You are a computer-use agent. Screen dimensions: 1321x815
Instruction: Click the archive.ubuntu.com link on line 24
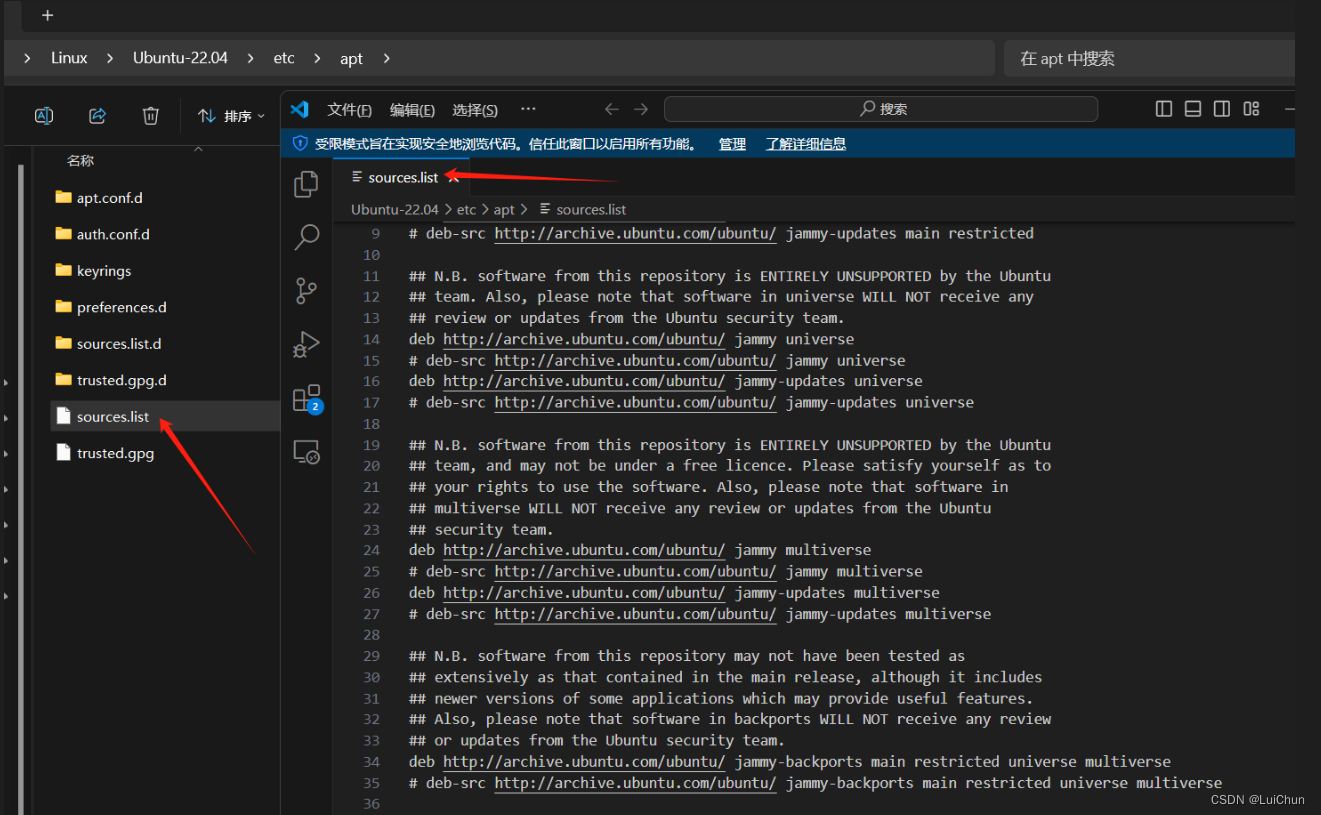(x=584, y=550)
